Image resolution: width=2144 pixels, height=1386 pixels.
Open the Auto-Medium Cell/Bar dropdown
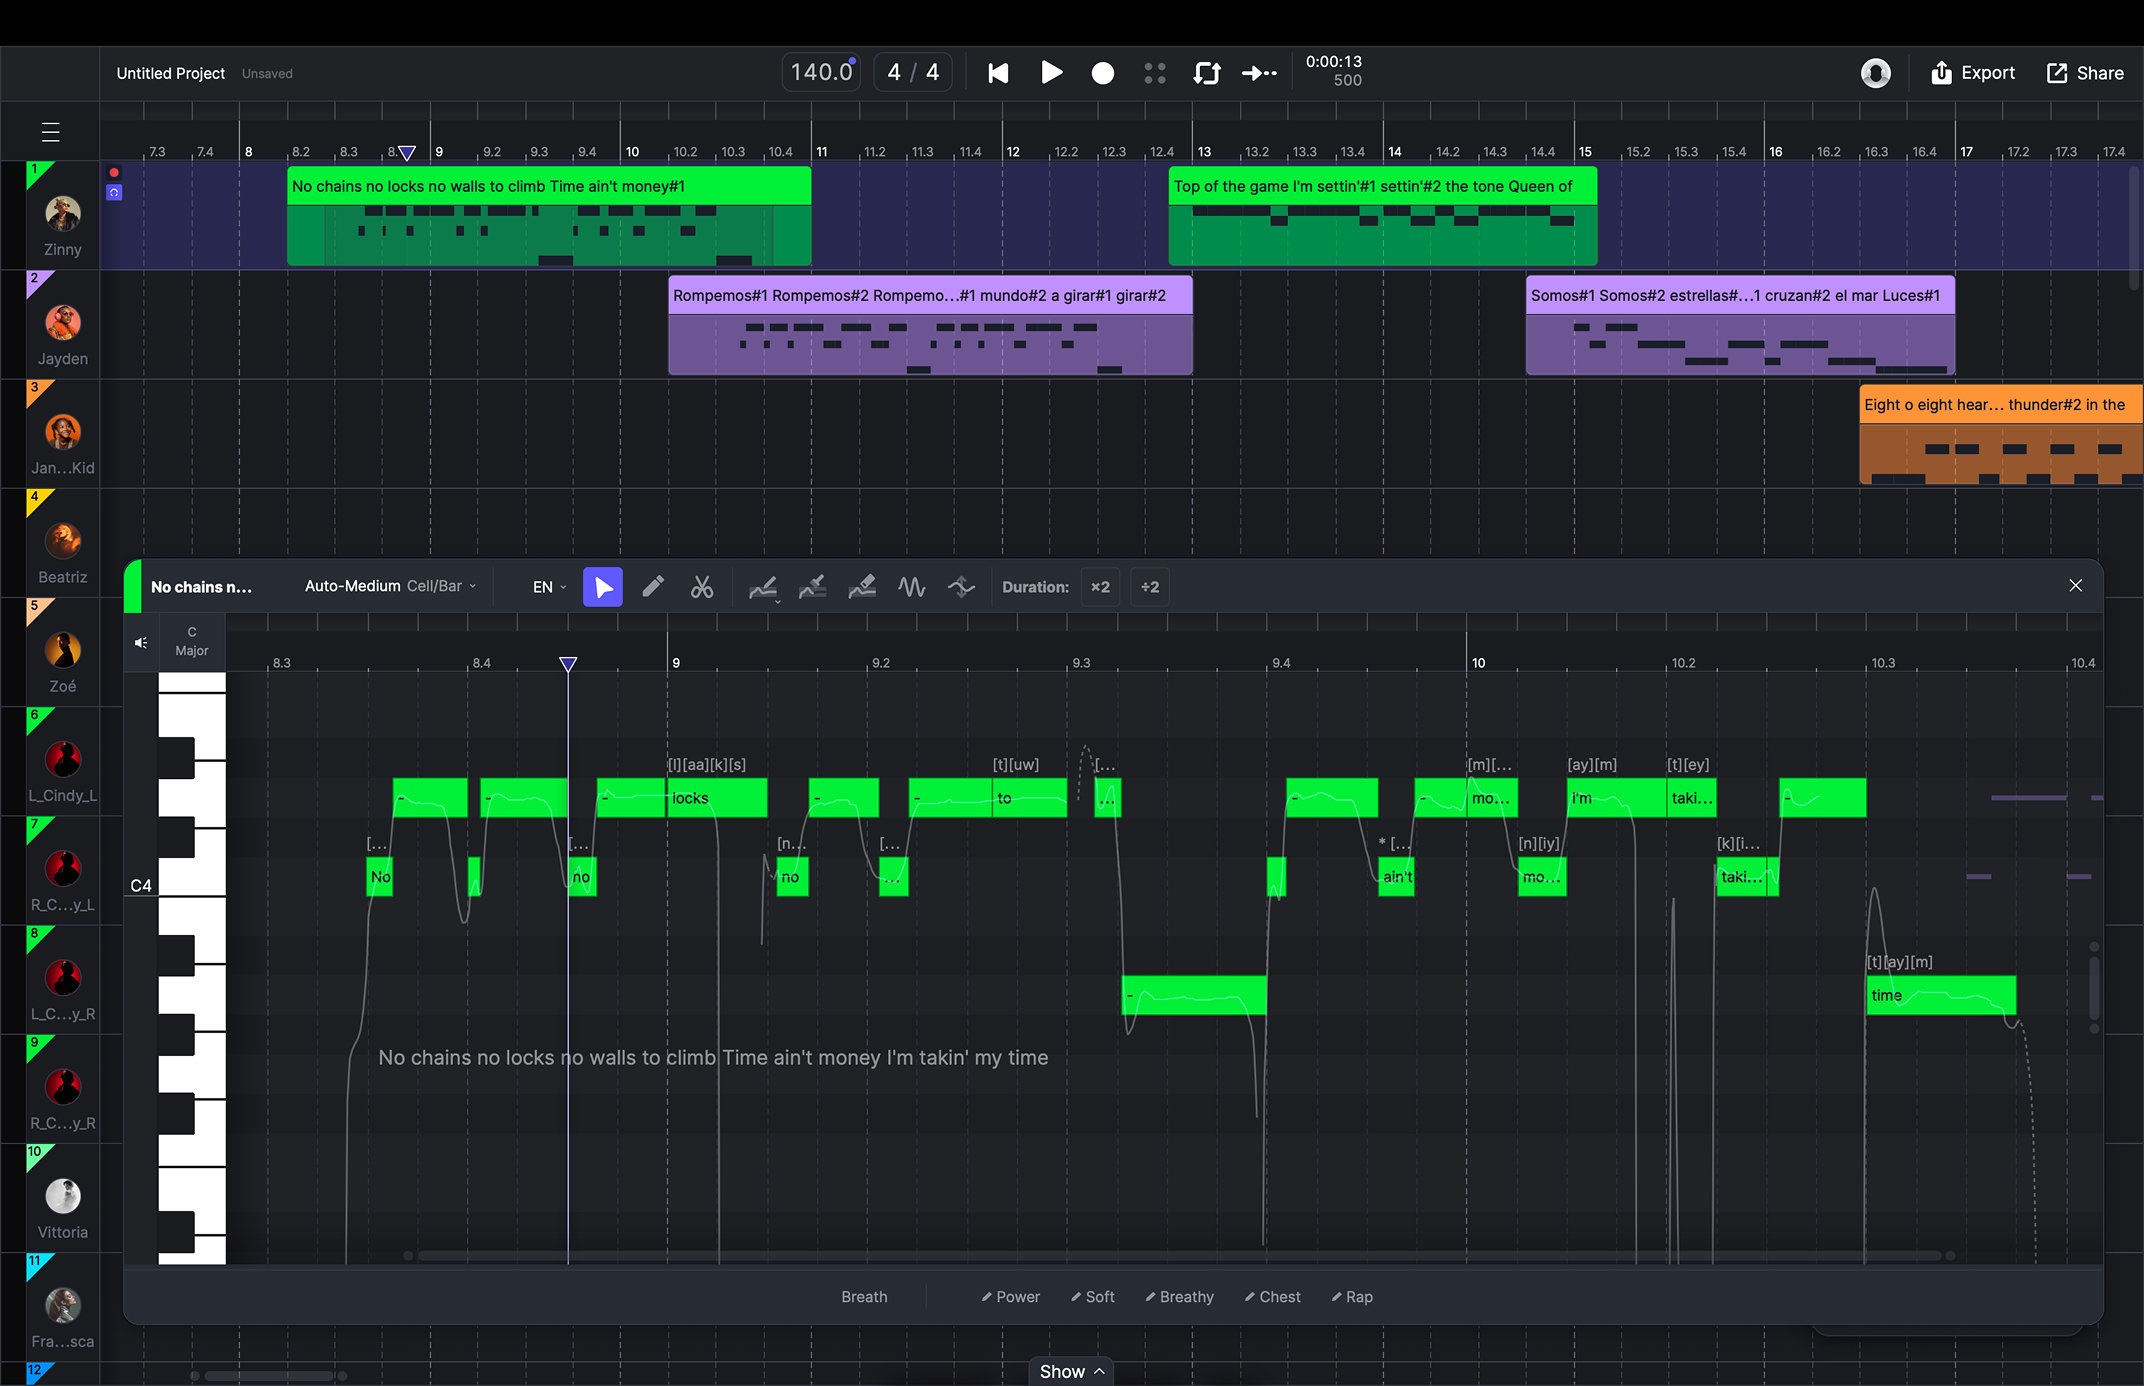[x=390, y=586]
